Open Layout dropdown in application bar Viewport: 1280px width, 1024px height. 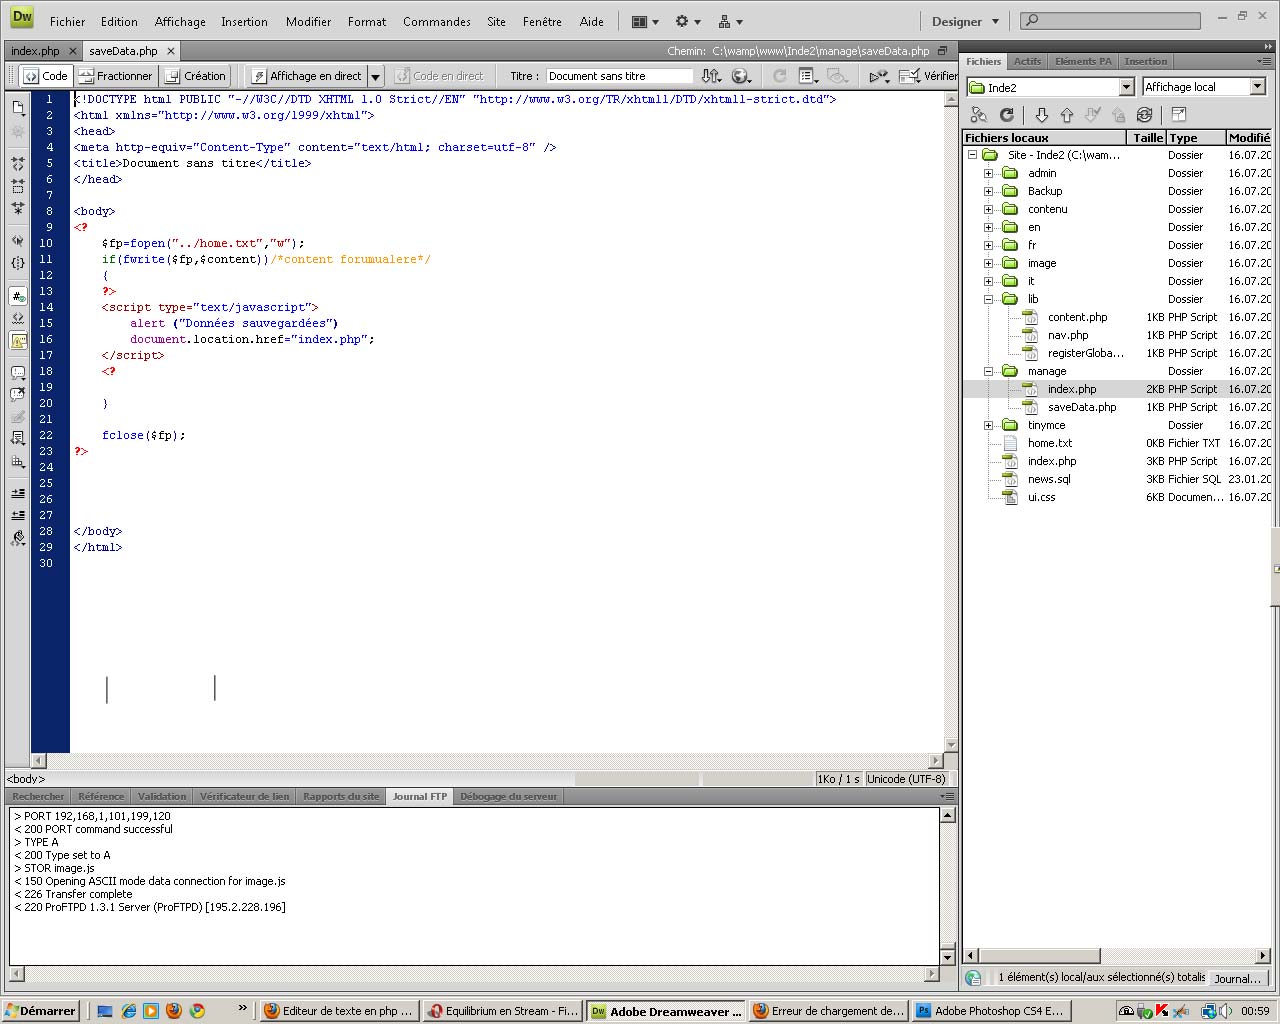(x=645, y=21)
